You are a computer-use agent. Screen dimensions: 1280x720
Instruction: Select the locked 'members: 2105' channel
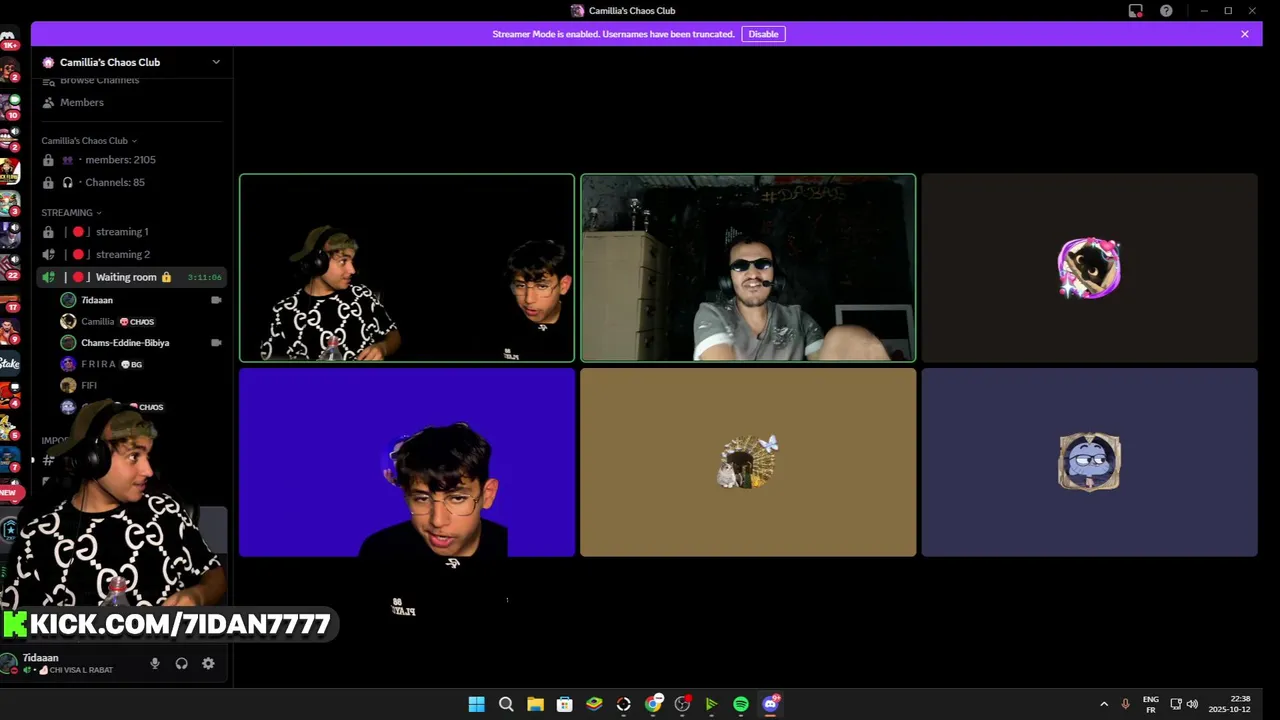click(x=131, y=160)
